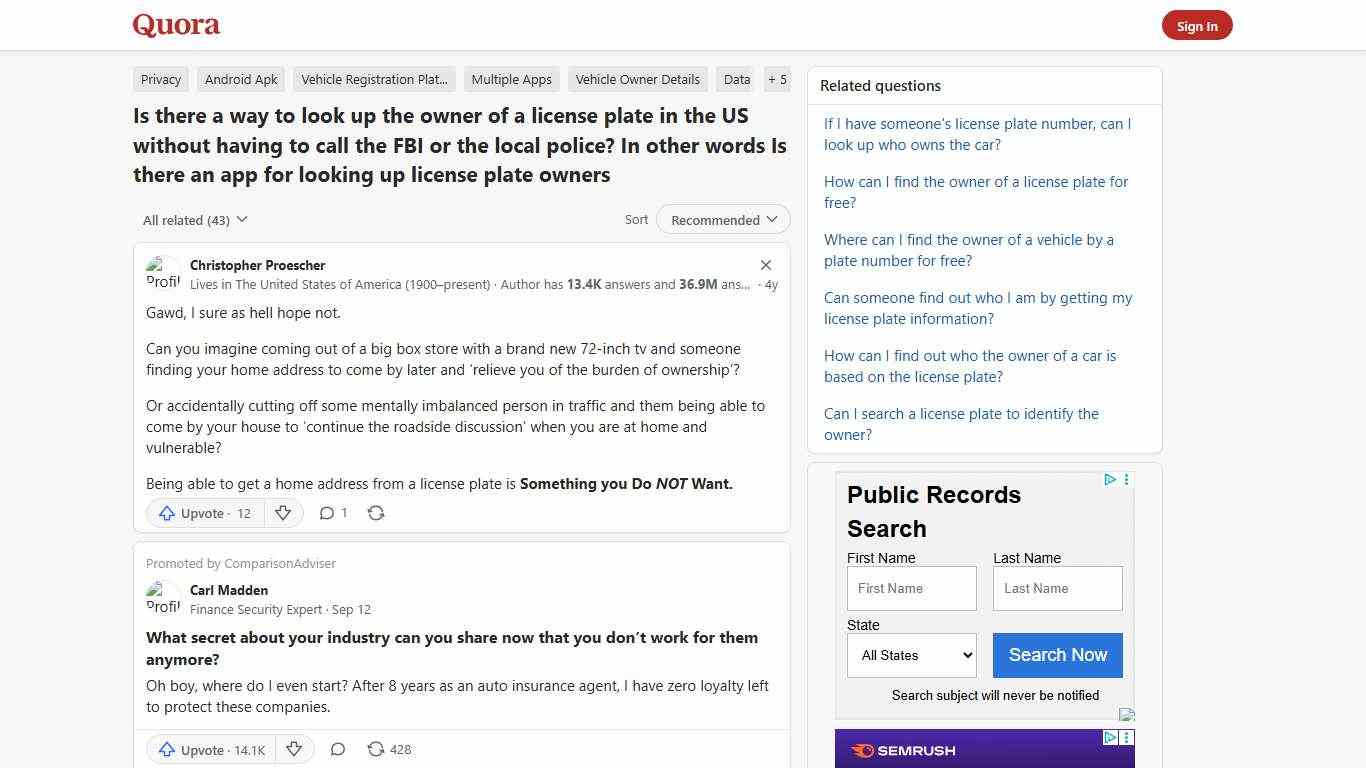The width and height of the screenshot is (1366, 768).
Task: Expand the All related (43) list
Action: pos(194,219)
